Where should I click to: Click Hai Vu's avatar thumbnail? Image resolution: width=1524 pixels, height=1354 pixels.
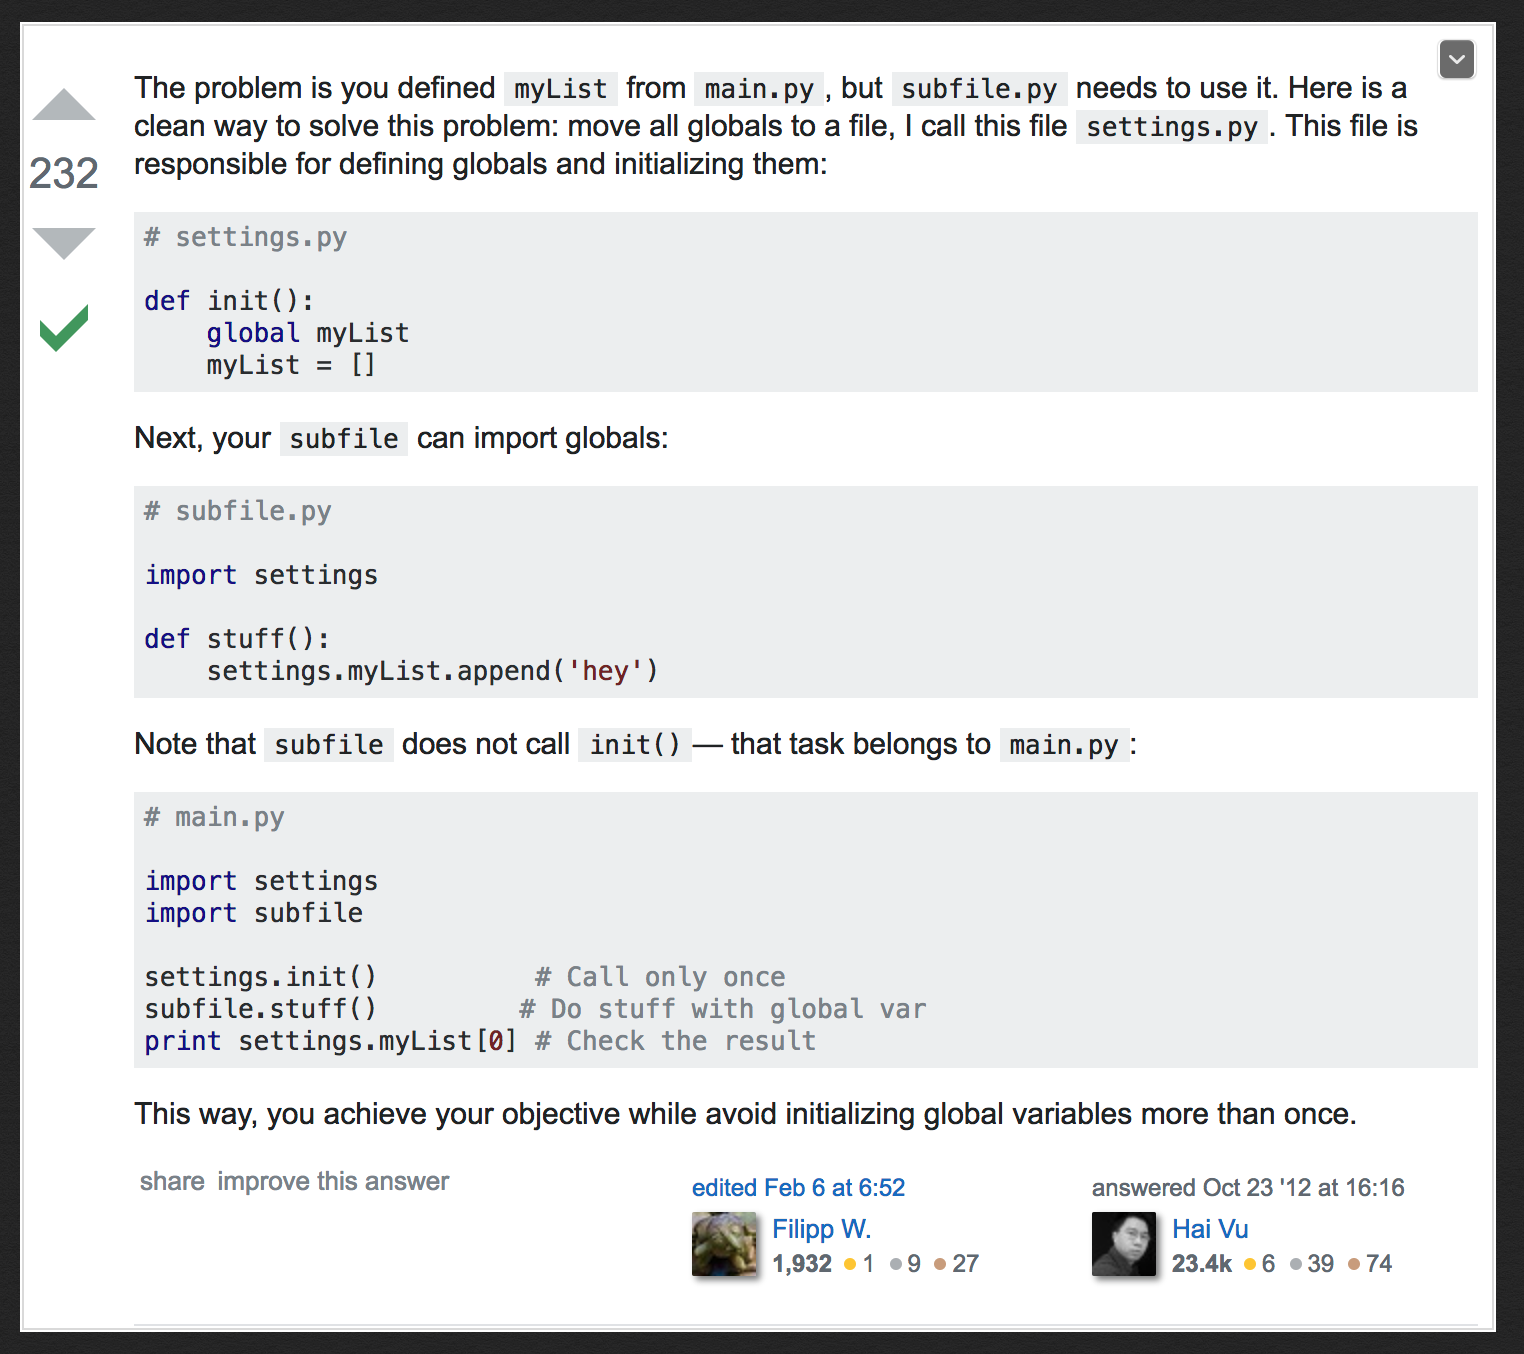(1124, 1244)
